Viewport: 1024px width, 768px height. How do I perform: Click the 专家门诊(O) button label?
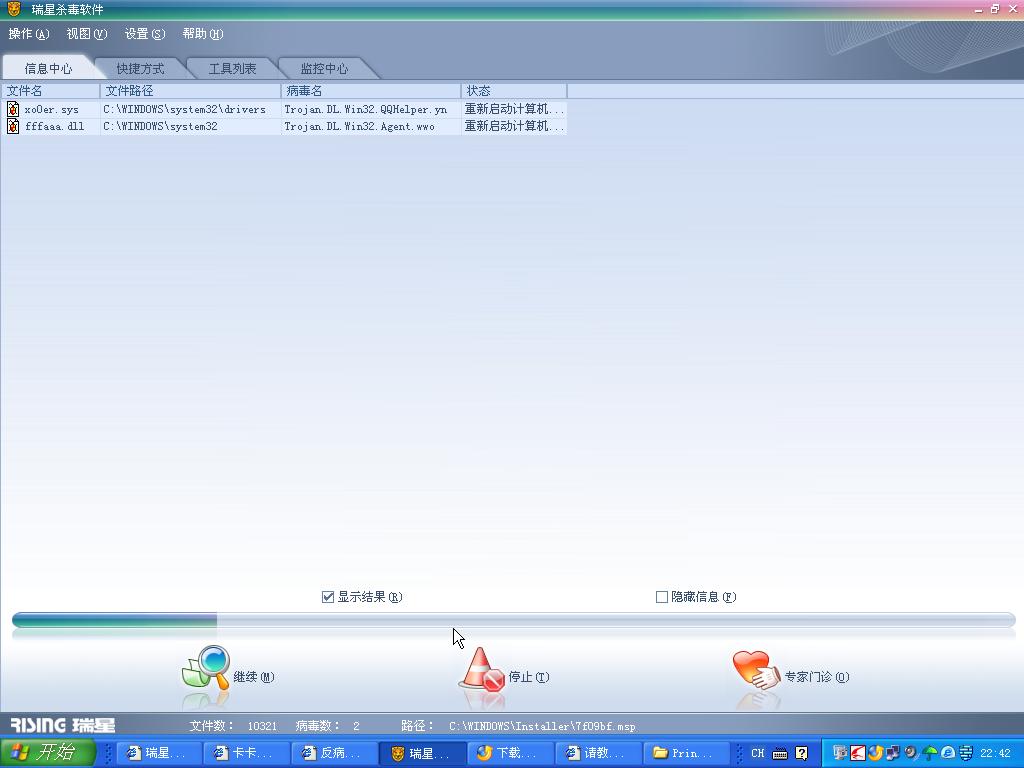point(817,677)
